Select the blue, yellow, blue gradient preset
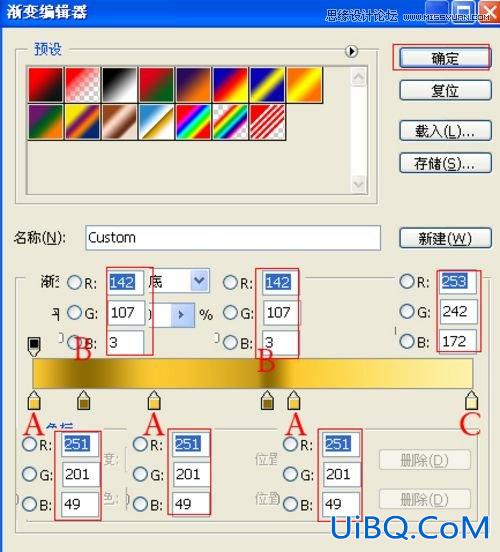The height and width of the screenshot is (552, 500). (267, 84)
